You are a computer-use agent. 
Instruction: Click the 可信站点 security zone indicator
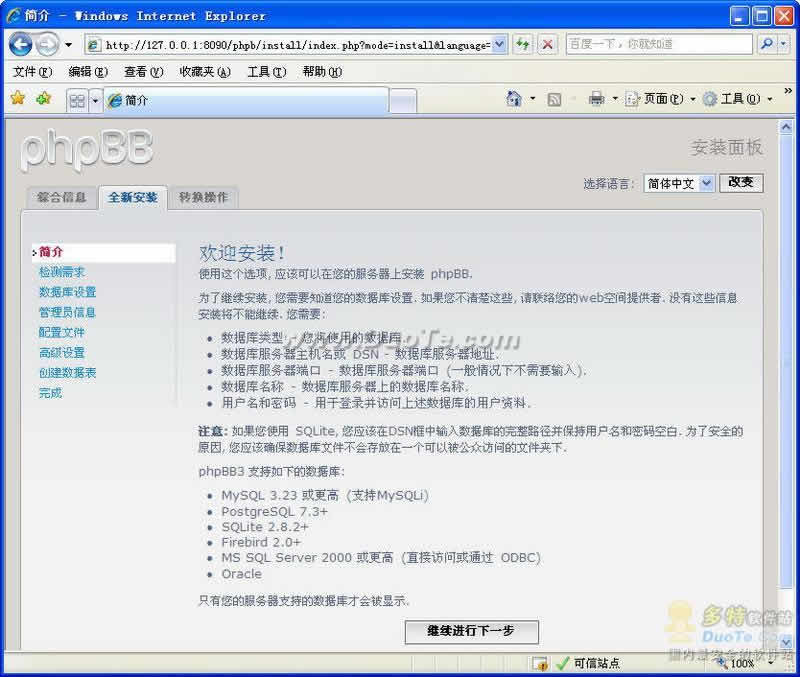(x=588, y=663)
